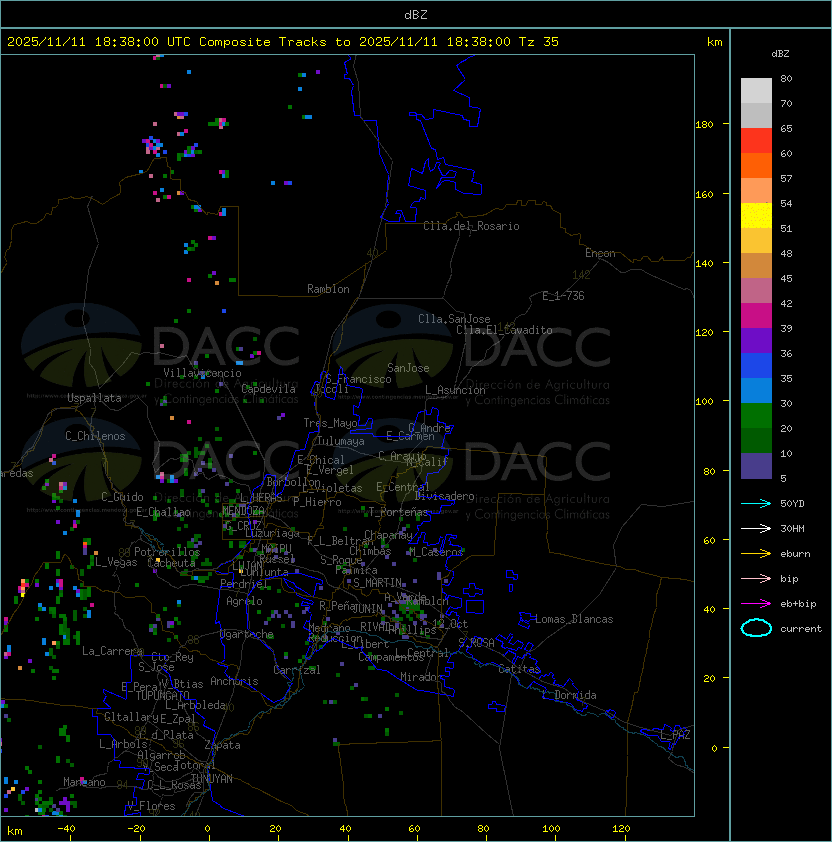Click the slate purple swatch at scale bottom
Screen dimensions: 832x842
(756, 466)
